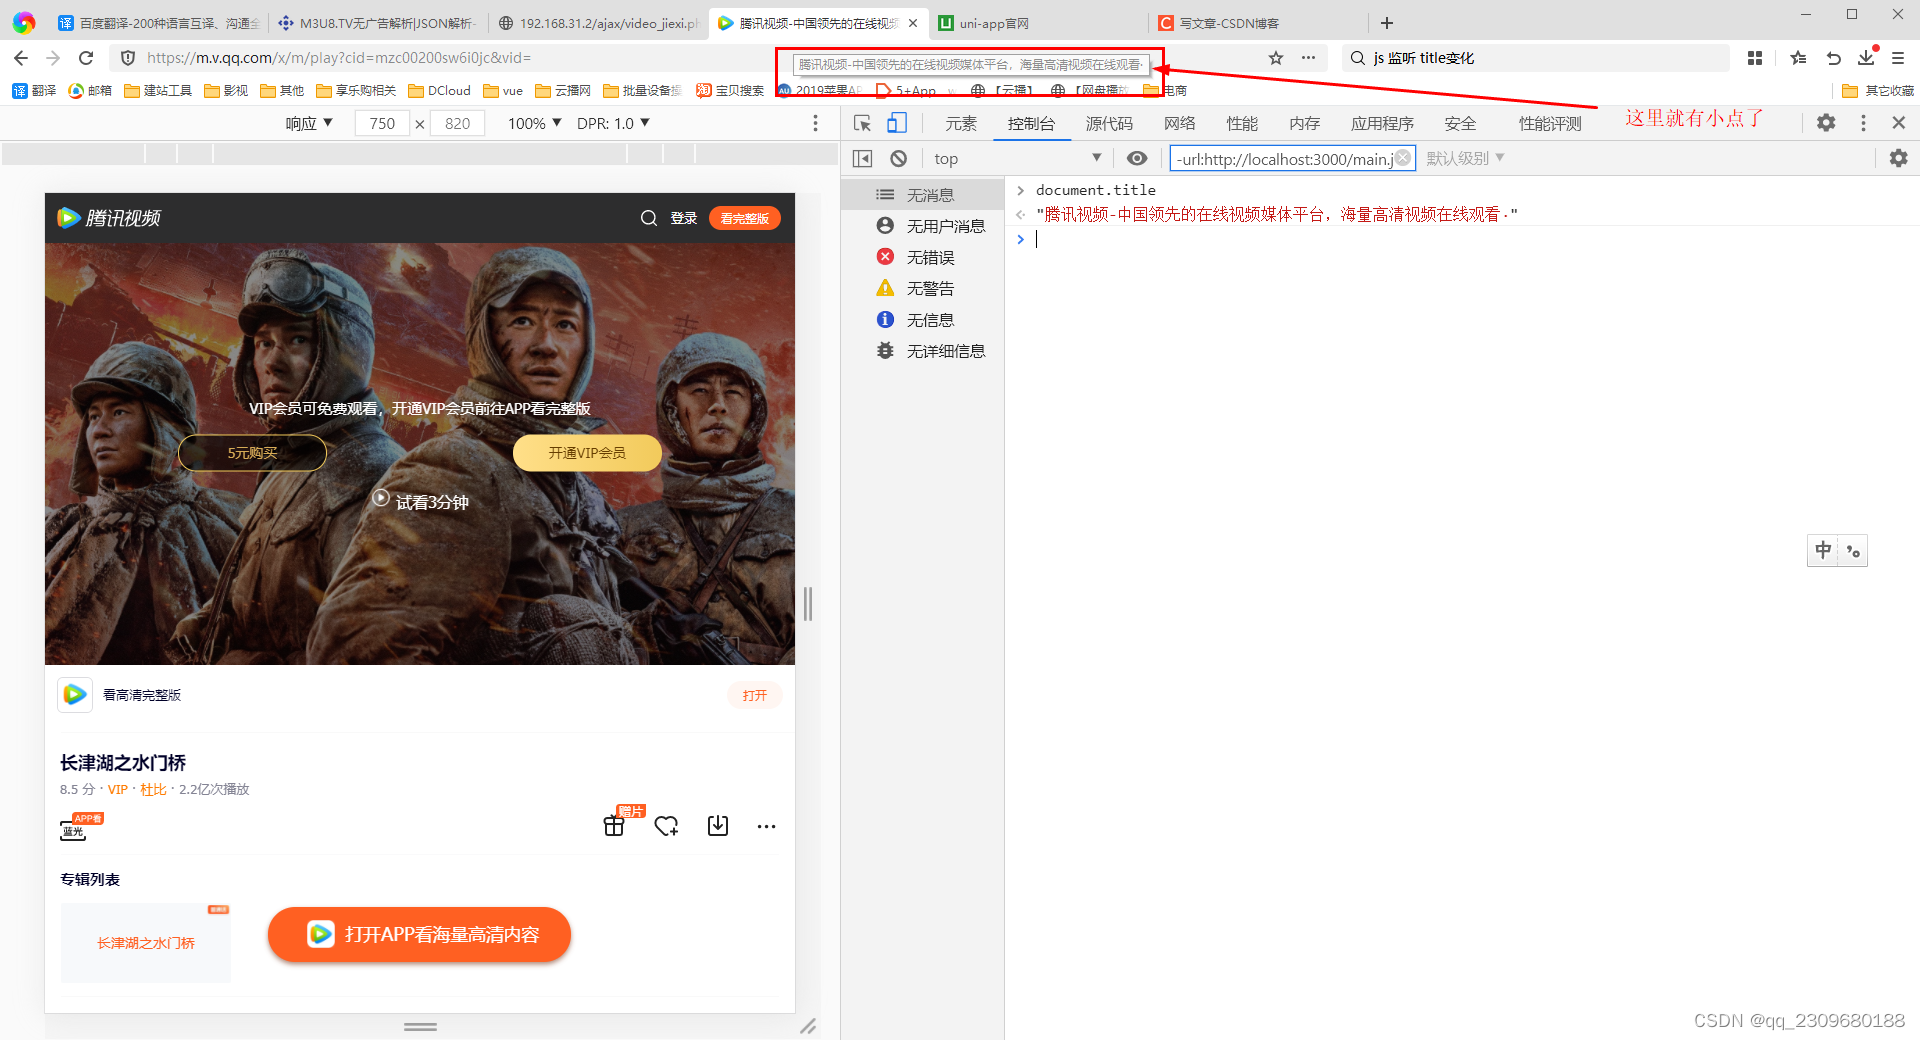Toggle device emulation mode icon

click(897, 123)
